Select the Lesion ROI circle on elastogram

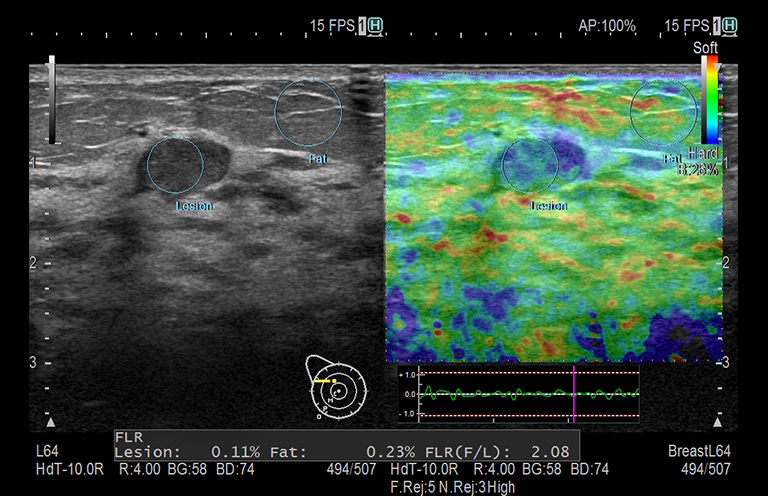click(x=530, y=165)
